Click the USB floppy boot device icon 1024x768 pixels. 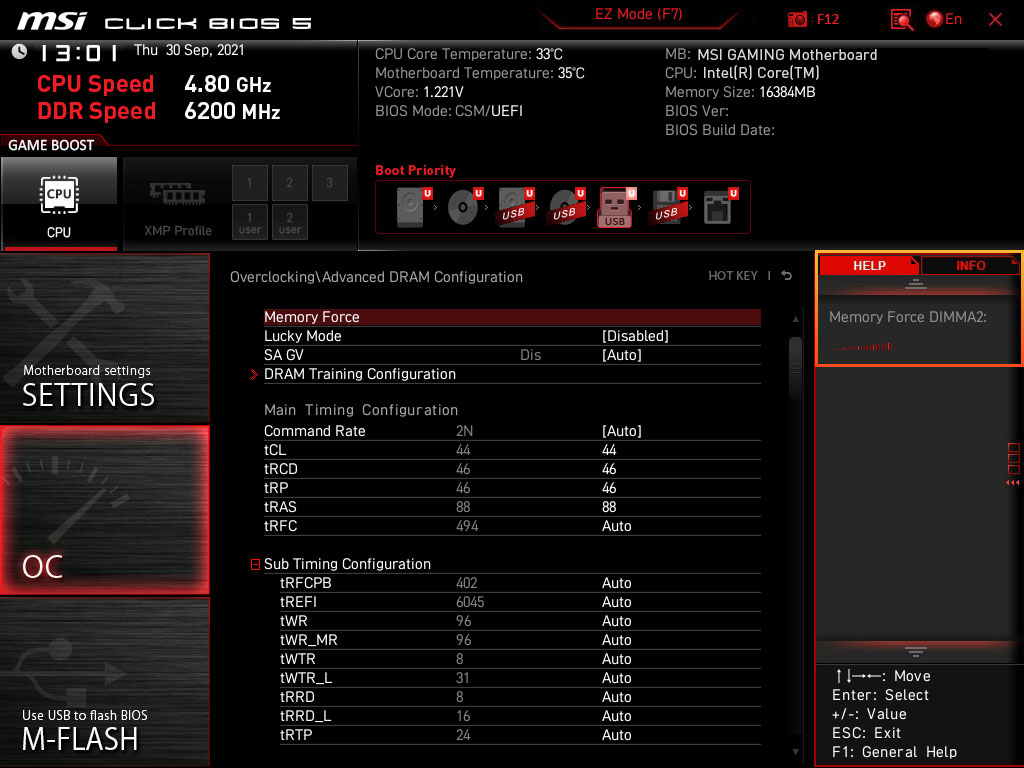[667, 207]
